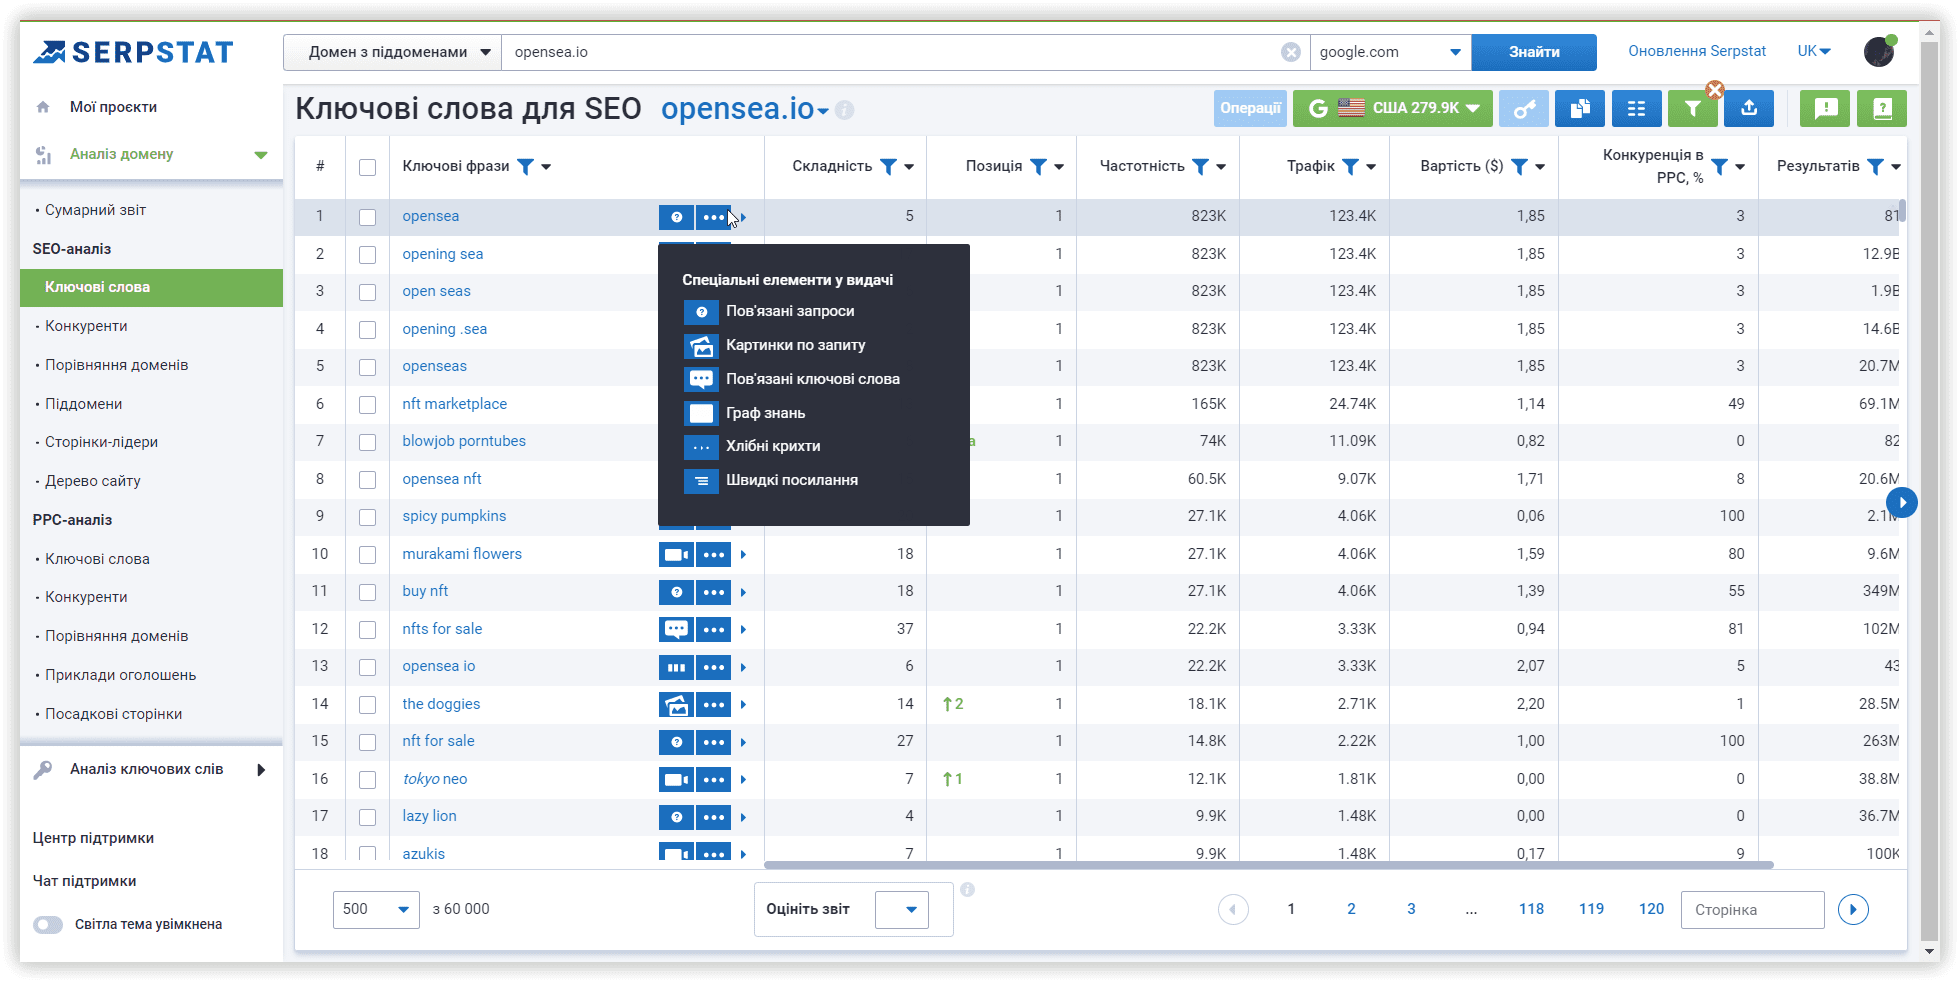Click the video icon in murakami flowers row
This screenshot has height=982, width=1960.
(x=676, y=554)
